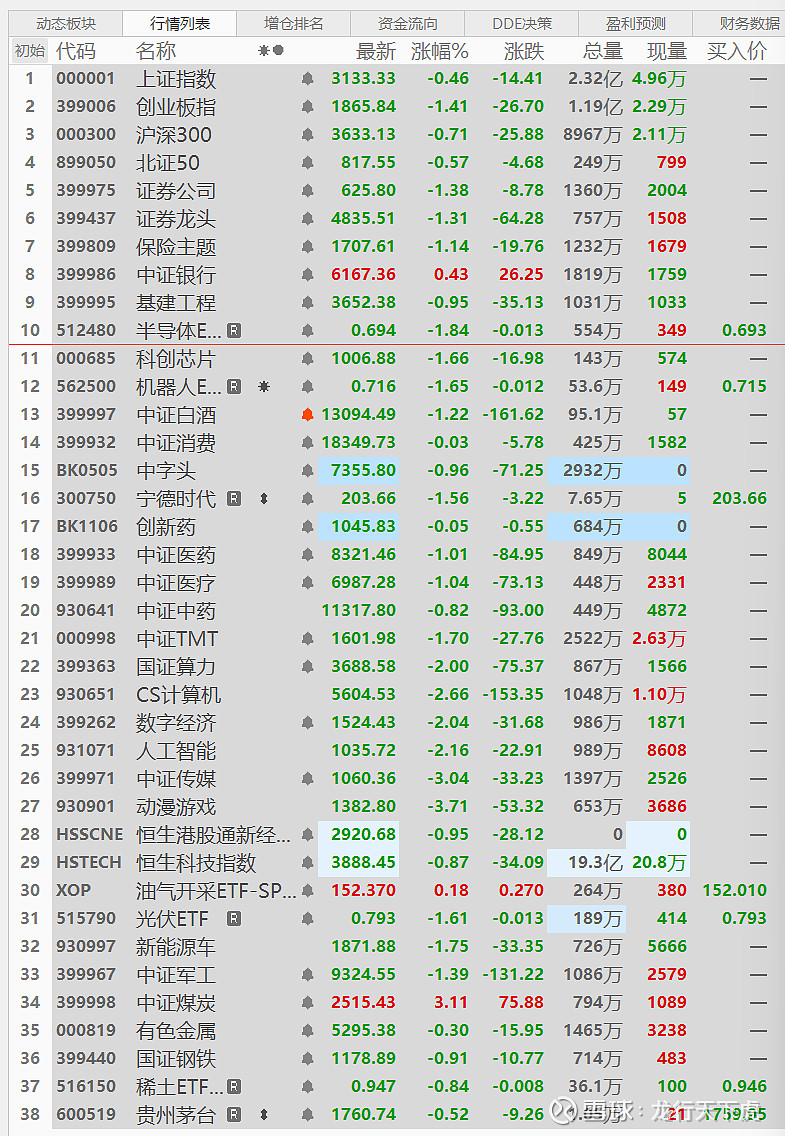This screenshot has height=1136, width=785.
Task: Click the alert bell for 恒生科技指数
Action: tap(307, 863)
